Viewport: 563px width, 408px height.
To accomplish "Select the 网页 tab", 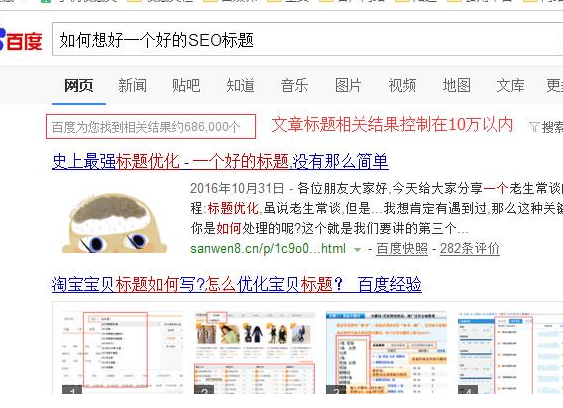I will pyautogui.click(x=79, y=85).
